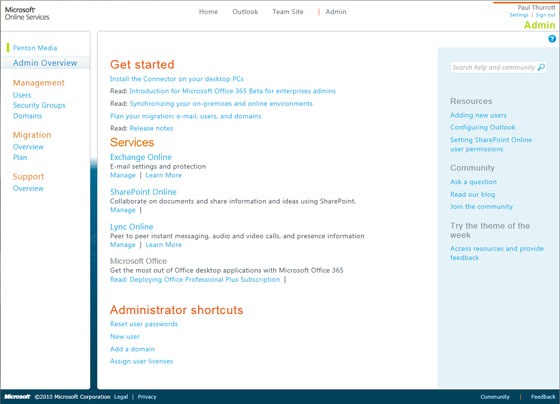This screenshot has height=404, width=560.
Task: Select Admin in the top navigation
Action: point(336,12)
